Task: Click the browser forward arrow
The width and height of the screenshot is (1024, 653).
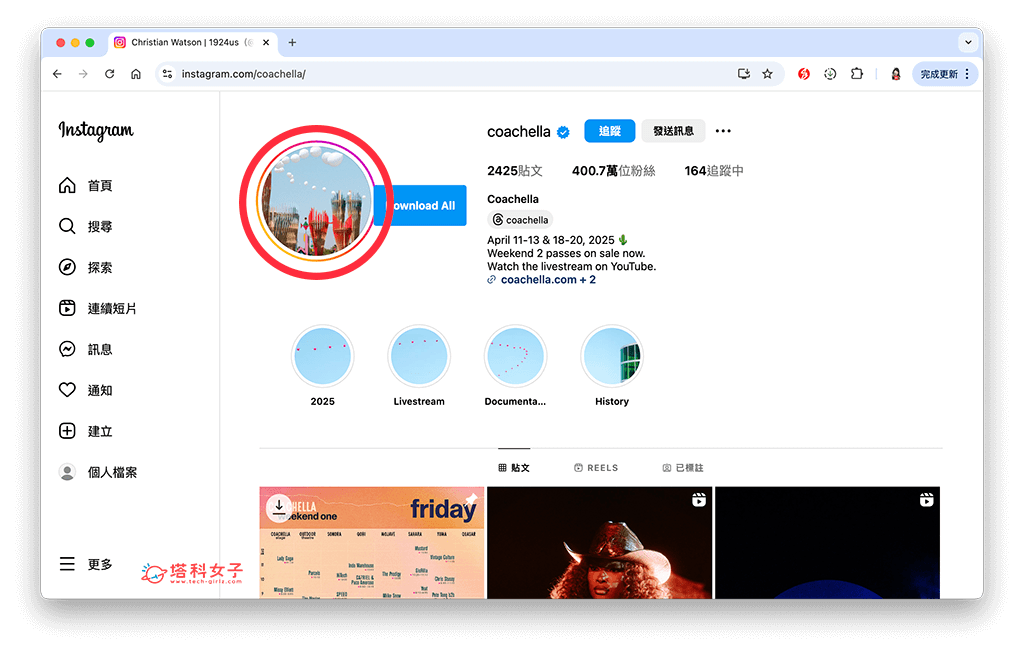Action: pos(83,74)
